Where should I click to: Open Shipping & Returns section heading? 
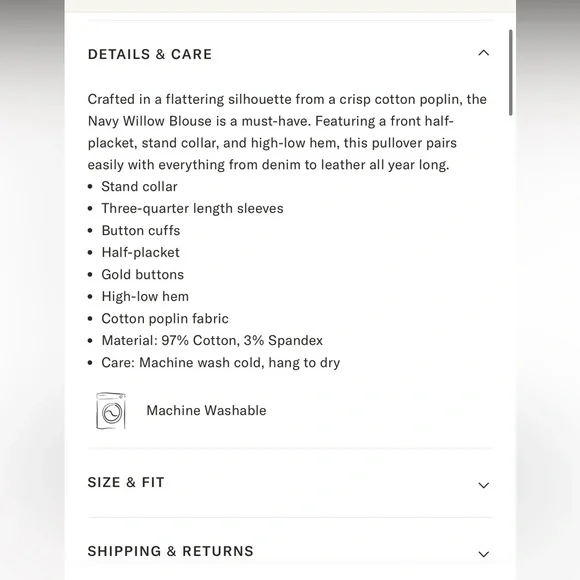(x=171, y=551)
